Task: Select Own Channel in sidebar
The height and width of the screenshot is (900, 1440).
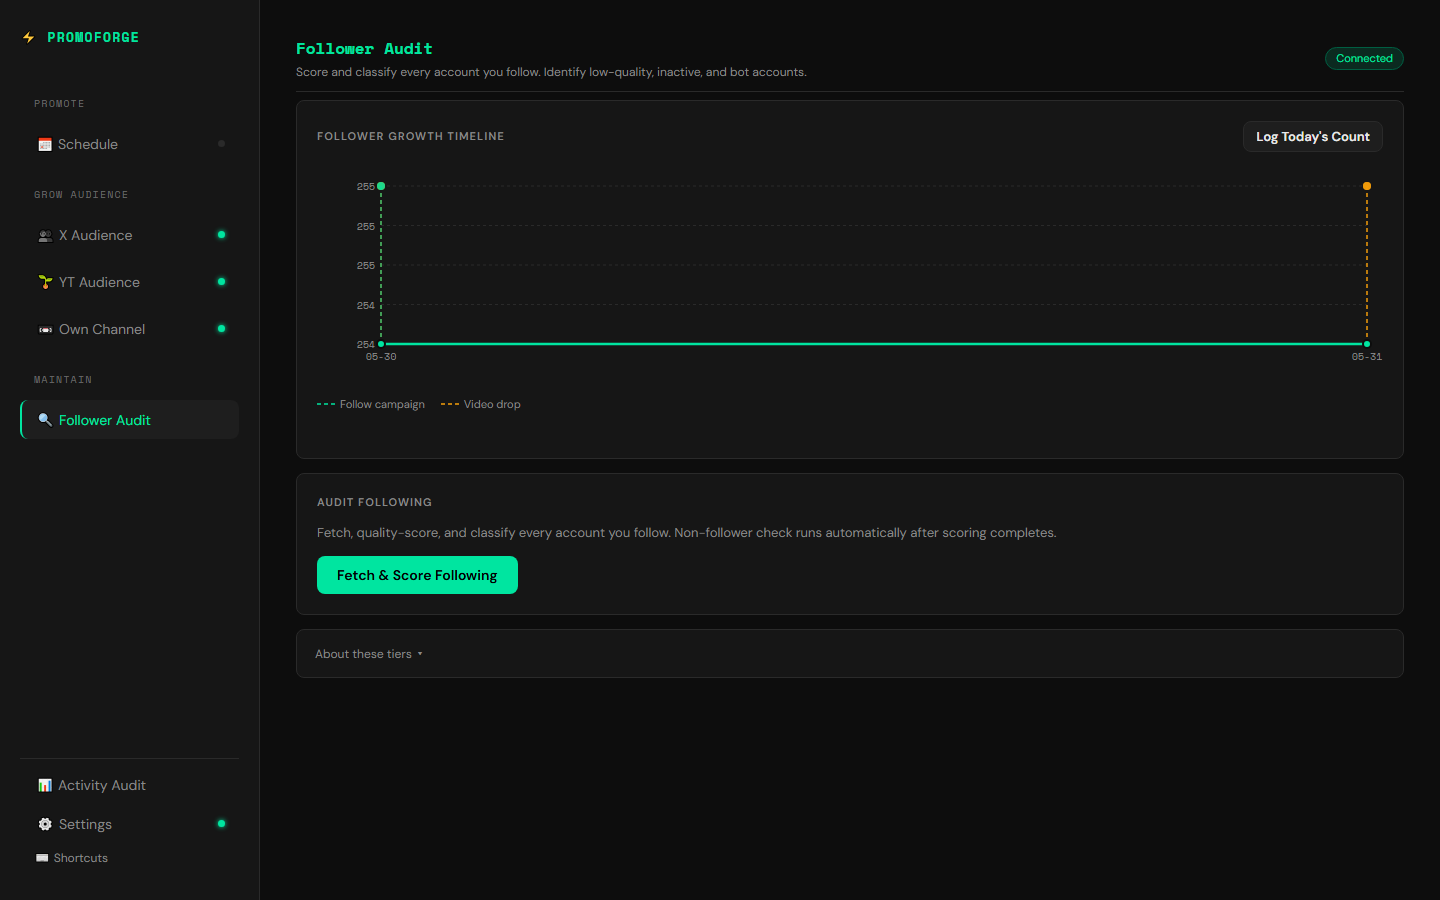Action: coord(129,329)
